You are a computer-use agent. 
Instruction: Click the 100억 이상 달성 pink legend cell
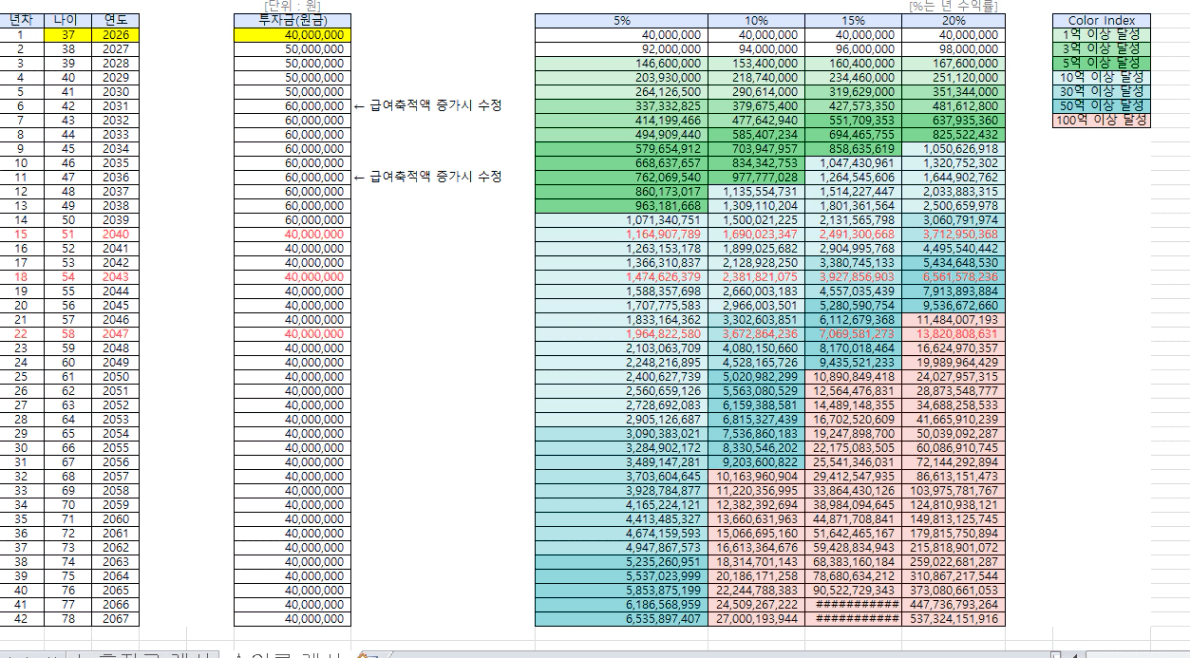coord(1101,121)
